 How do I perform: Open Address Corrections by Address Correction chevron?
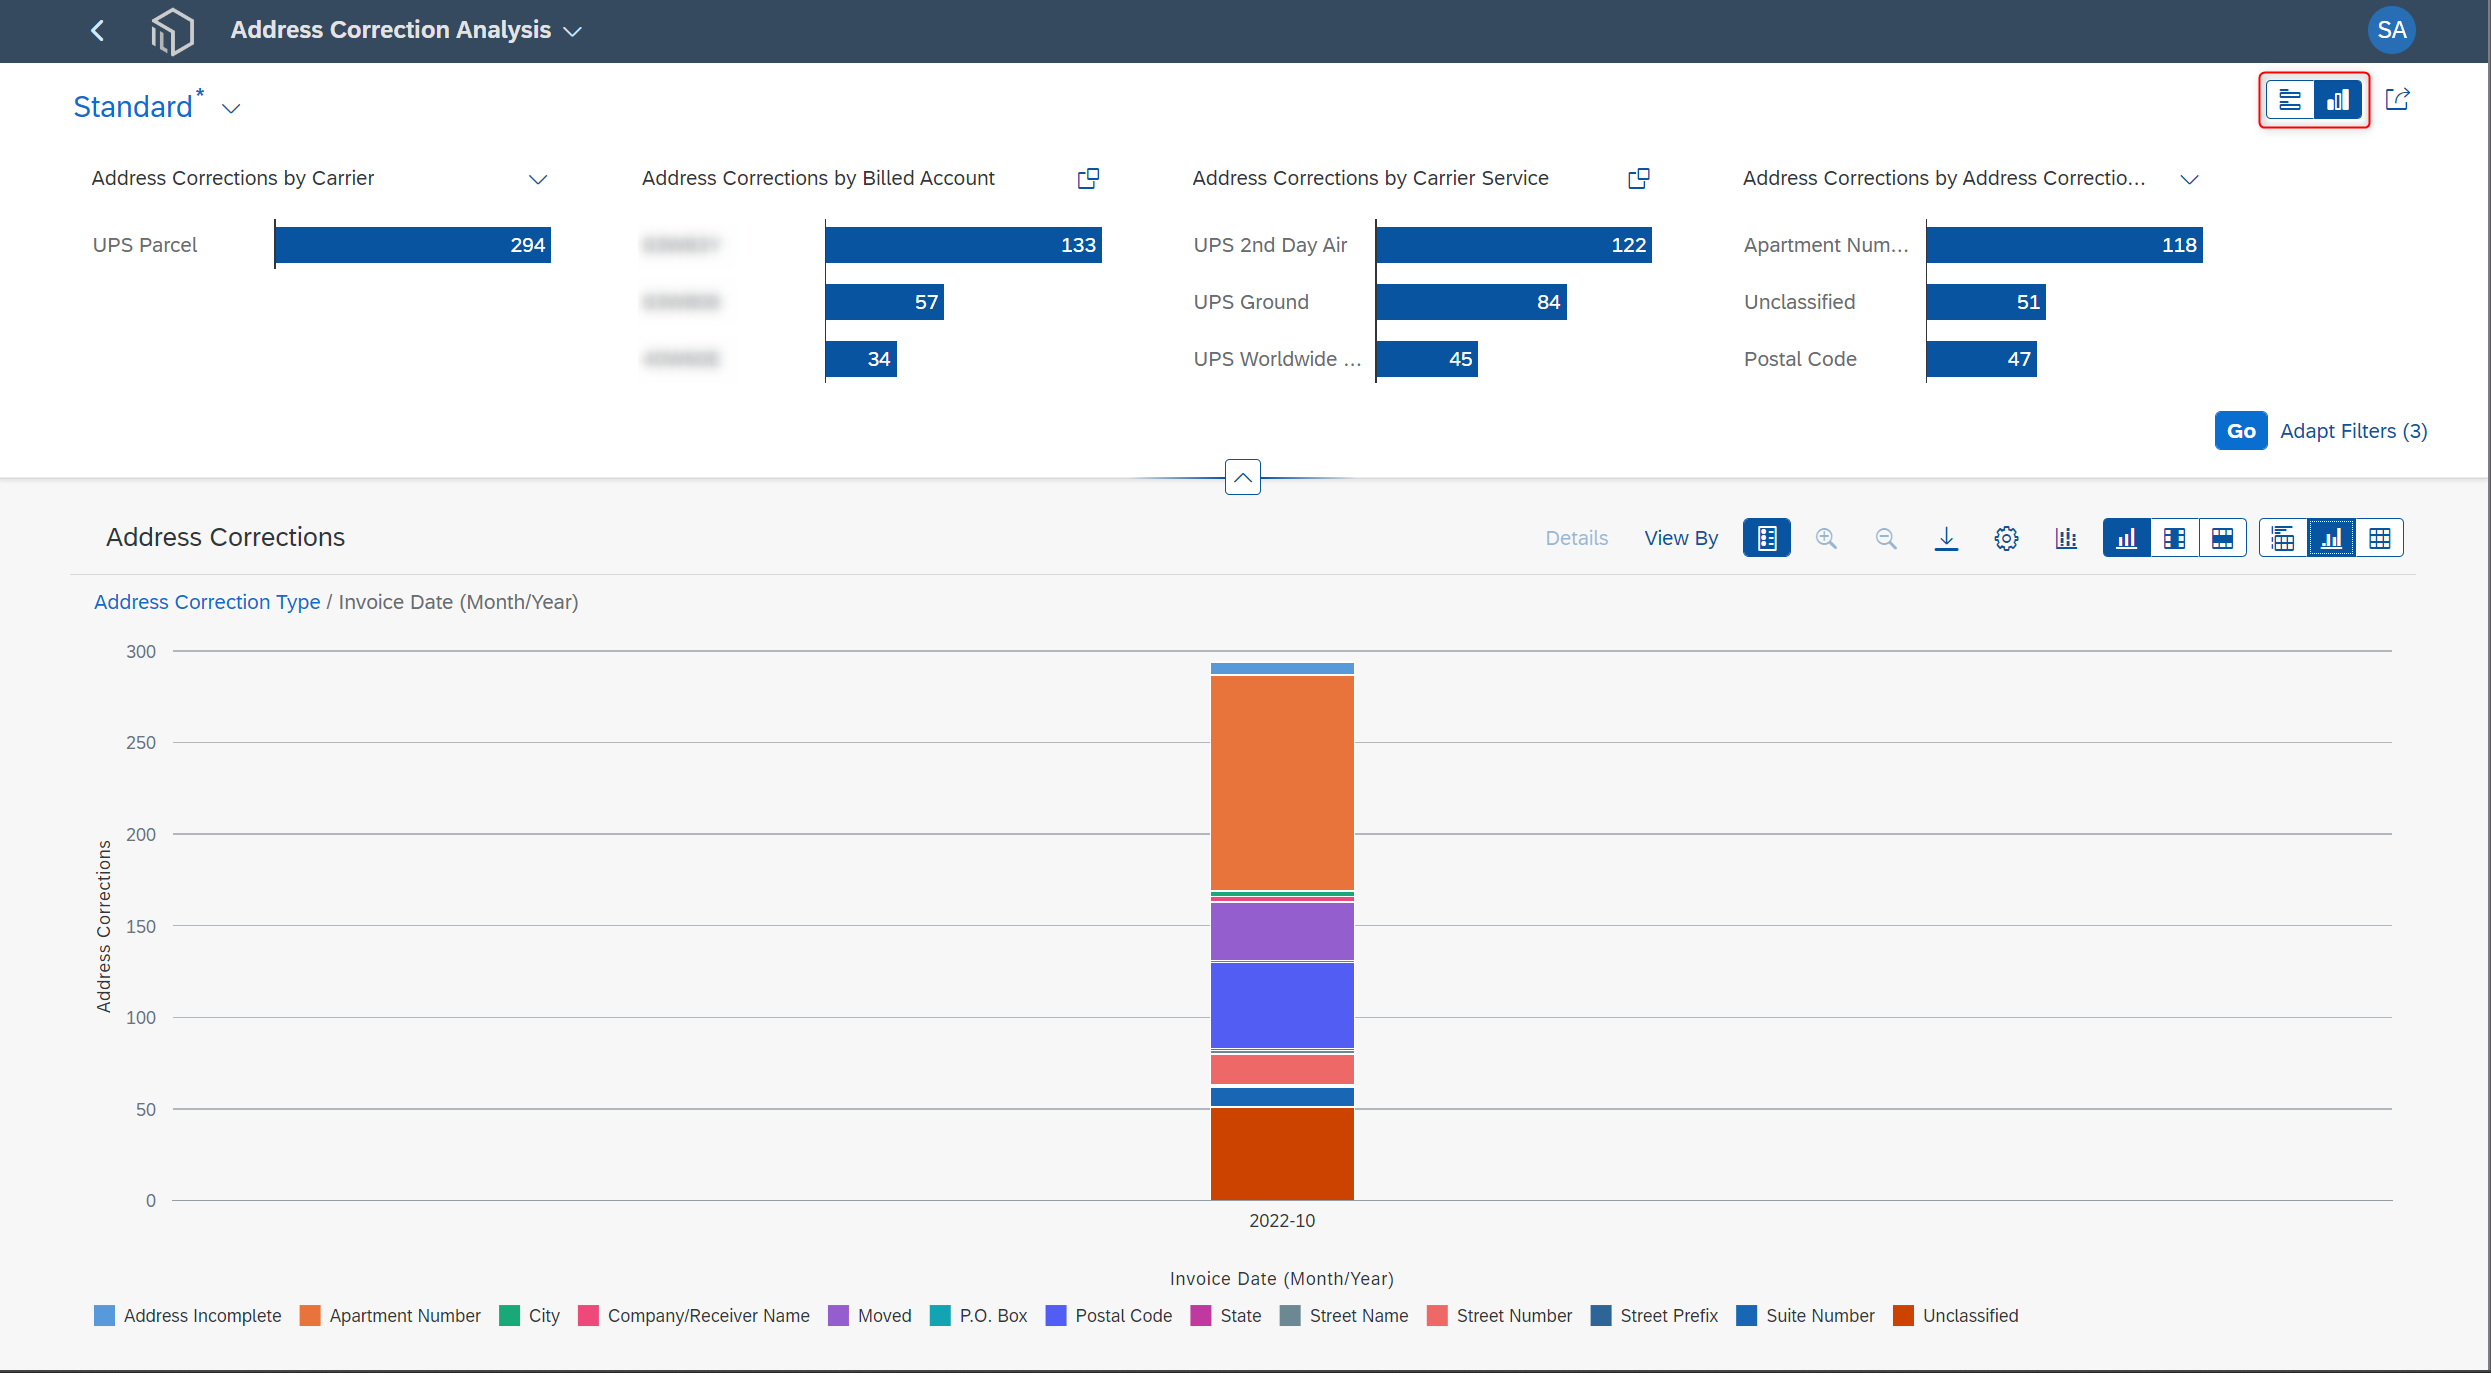[x=2189, y=179]
